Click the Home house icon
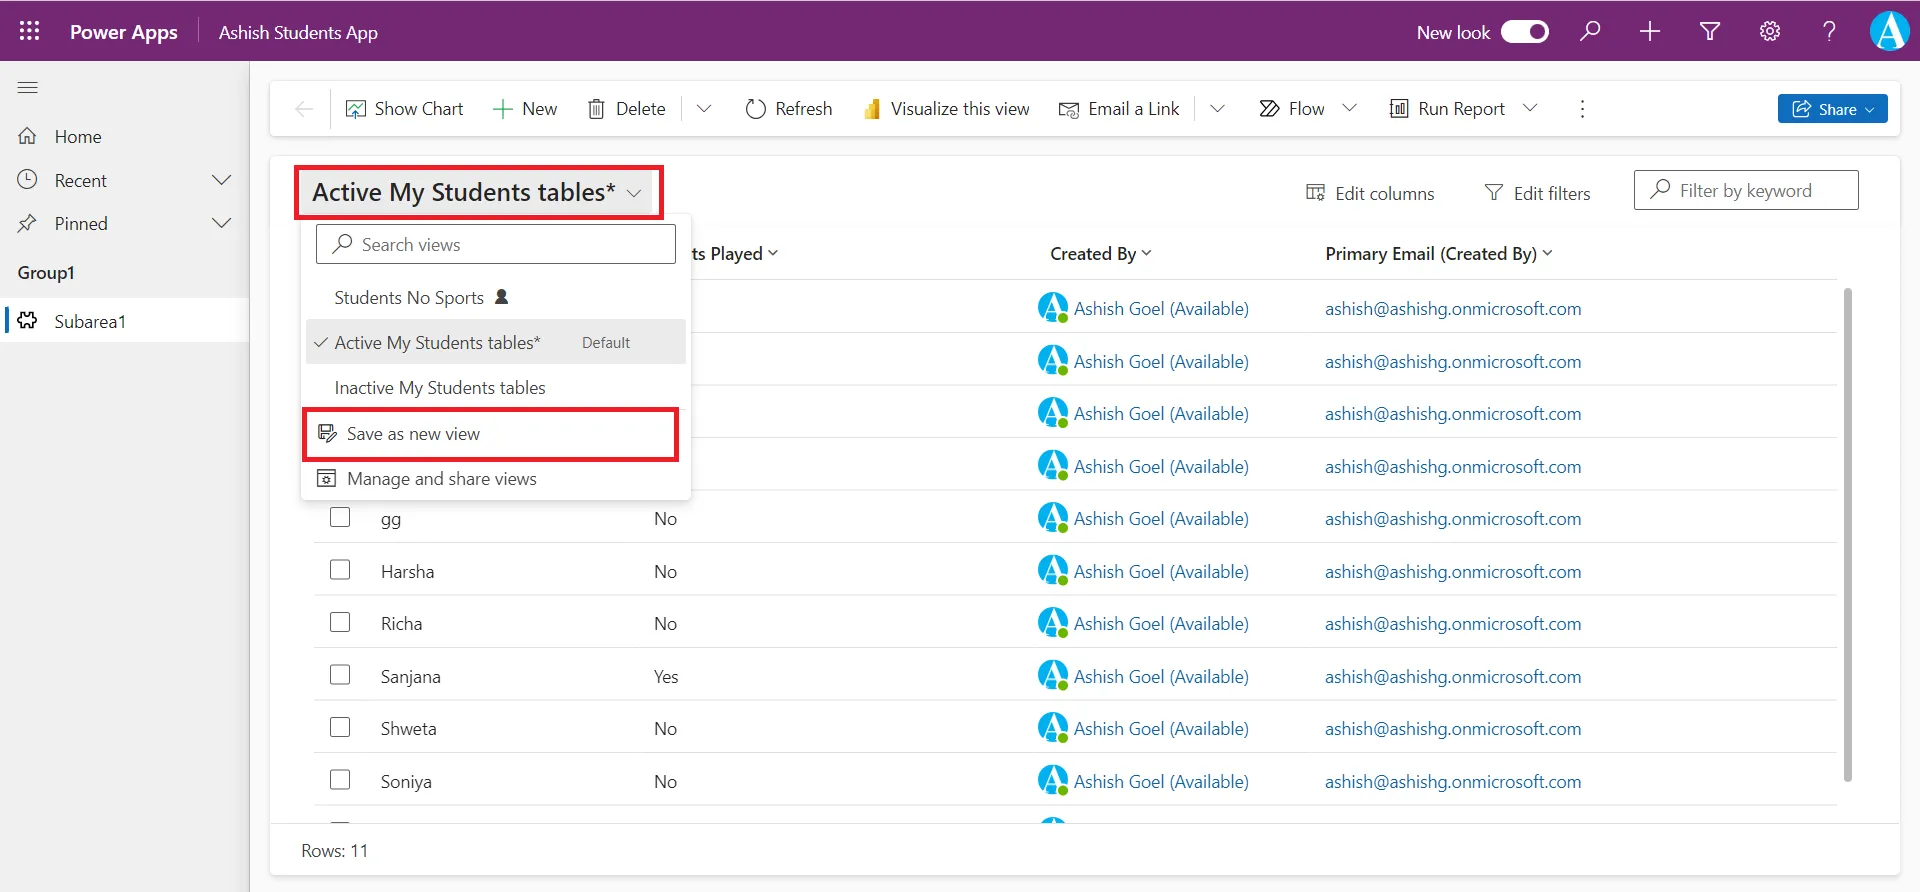This screenshot has height=892, width=1920. coord(28,136)
